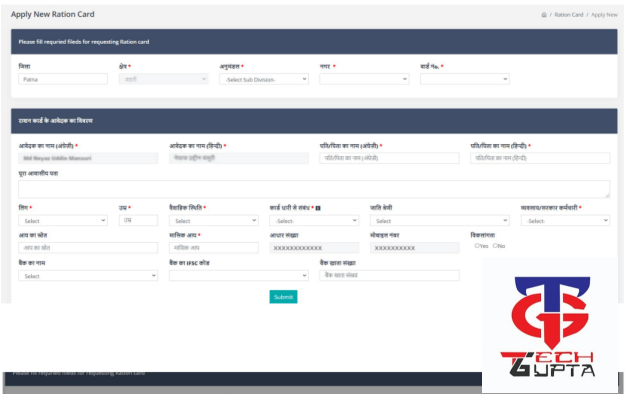The width and height of the screenshot is (637, 394).
Task: Click the full residential address text area
Action: point(314,189)
